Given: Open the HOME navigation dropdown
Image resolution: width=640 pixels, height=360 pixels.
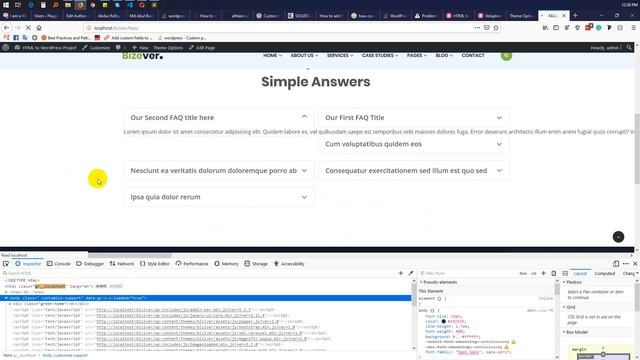Looking at the screenshot, I should pyautogui.click(x=272, y=55).
